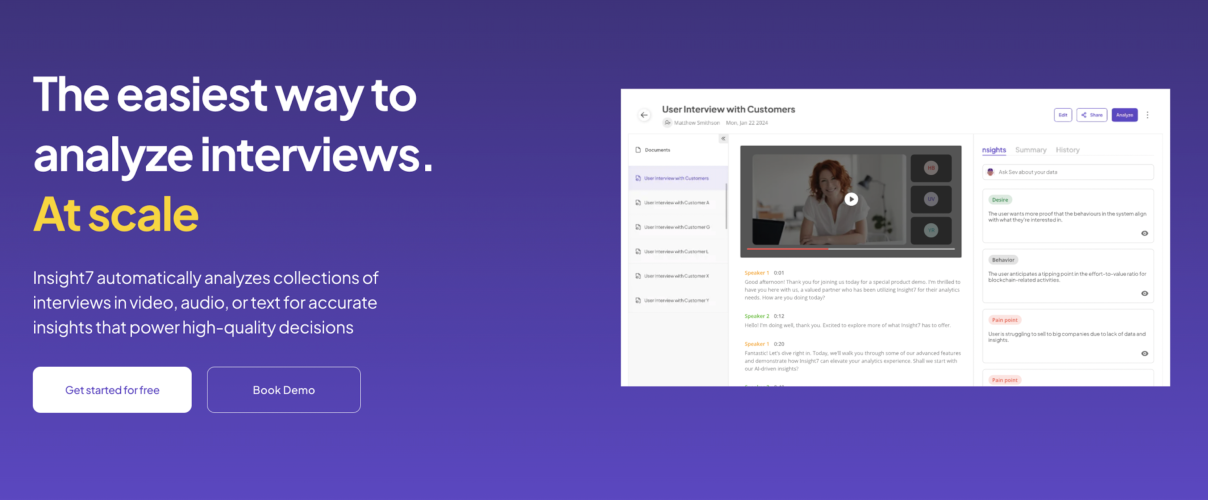Click the green Desire tag
The width and height of the screenshot is (1208, 500).
pos(1000,200)
